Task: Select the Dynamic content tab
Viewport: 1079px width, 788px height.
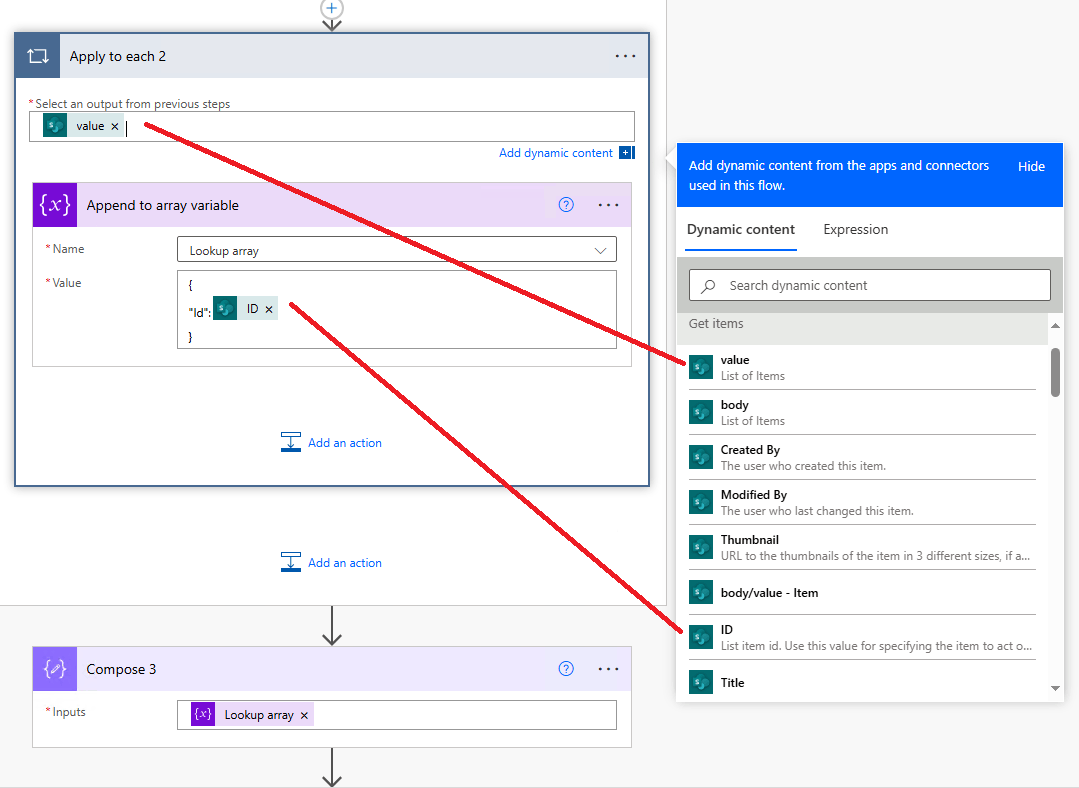Action: click(740, 229)
